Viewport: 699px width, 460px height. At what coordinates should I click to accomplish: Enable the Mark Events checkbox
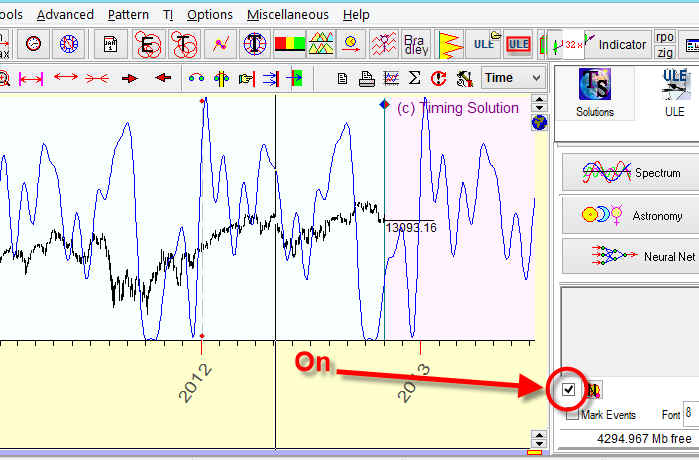pyautogui.click(x=572, y=414)
